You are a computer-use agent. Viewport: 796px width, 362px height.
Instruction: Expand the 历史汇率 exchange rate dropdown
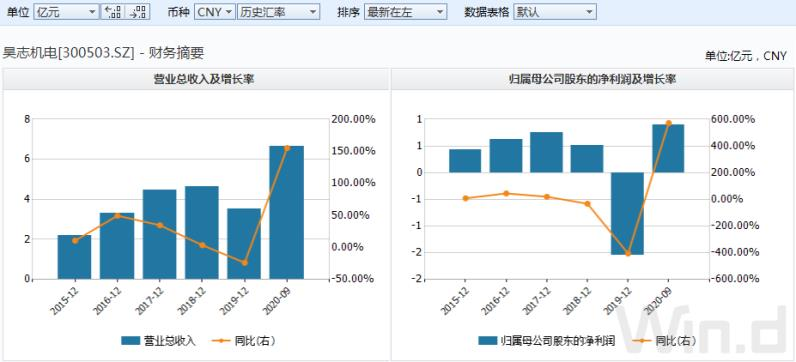click(x=278, y=12)
